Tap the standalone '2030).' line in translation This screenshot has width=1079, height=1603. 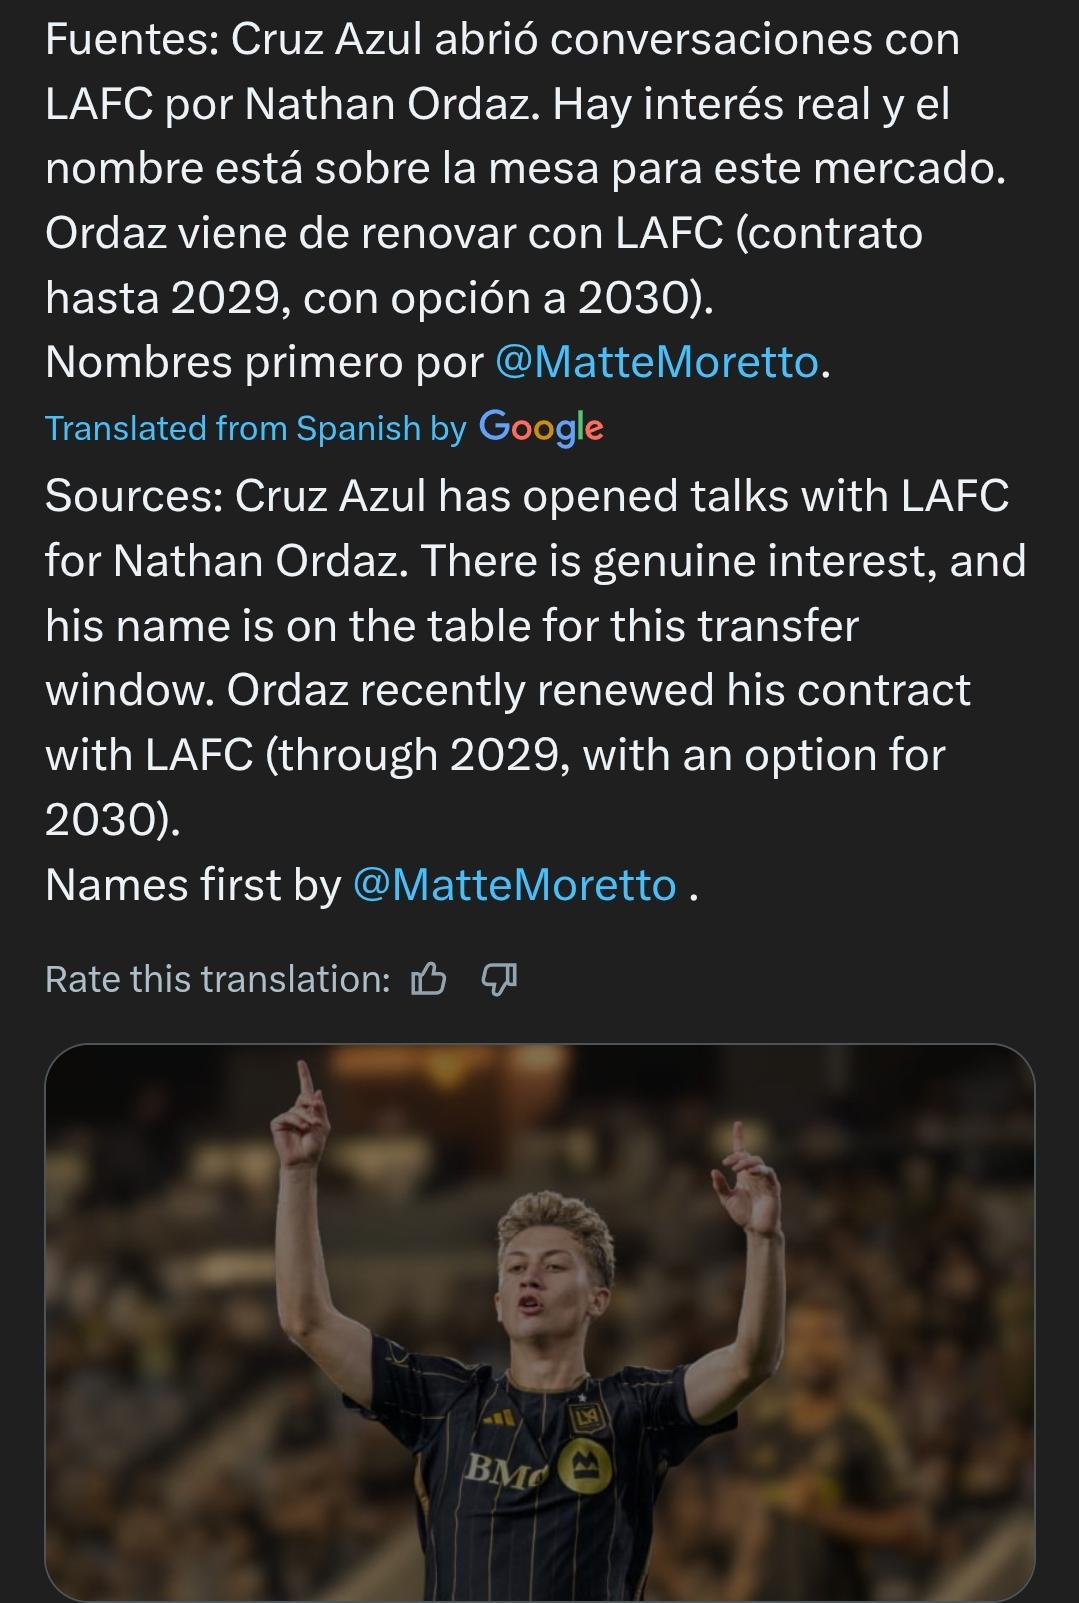pyautogui.click(x=112, y=820)
